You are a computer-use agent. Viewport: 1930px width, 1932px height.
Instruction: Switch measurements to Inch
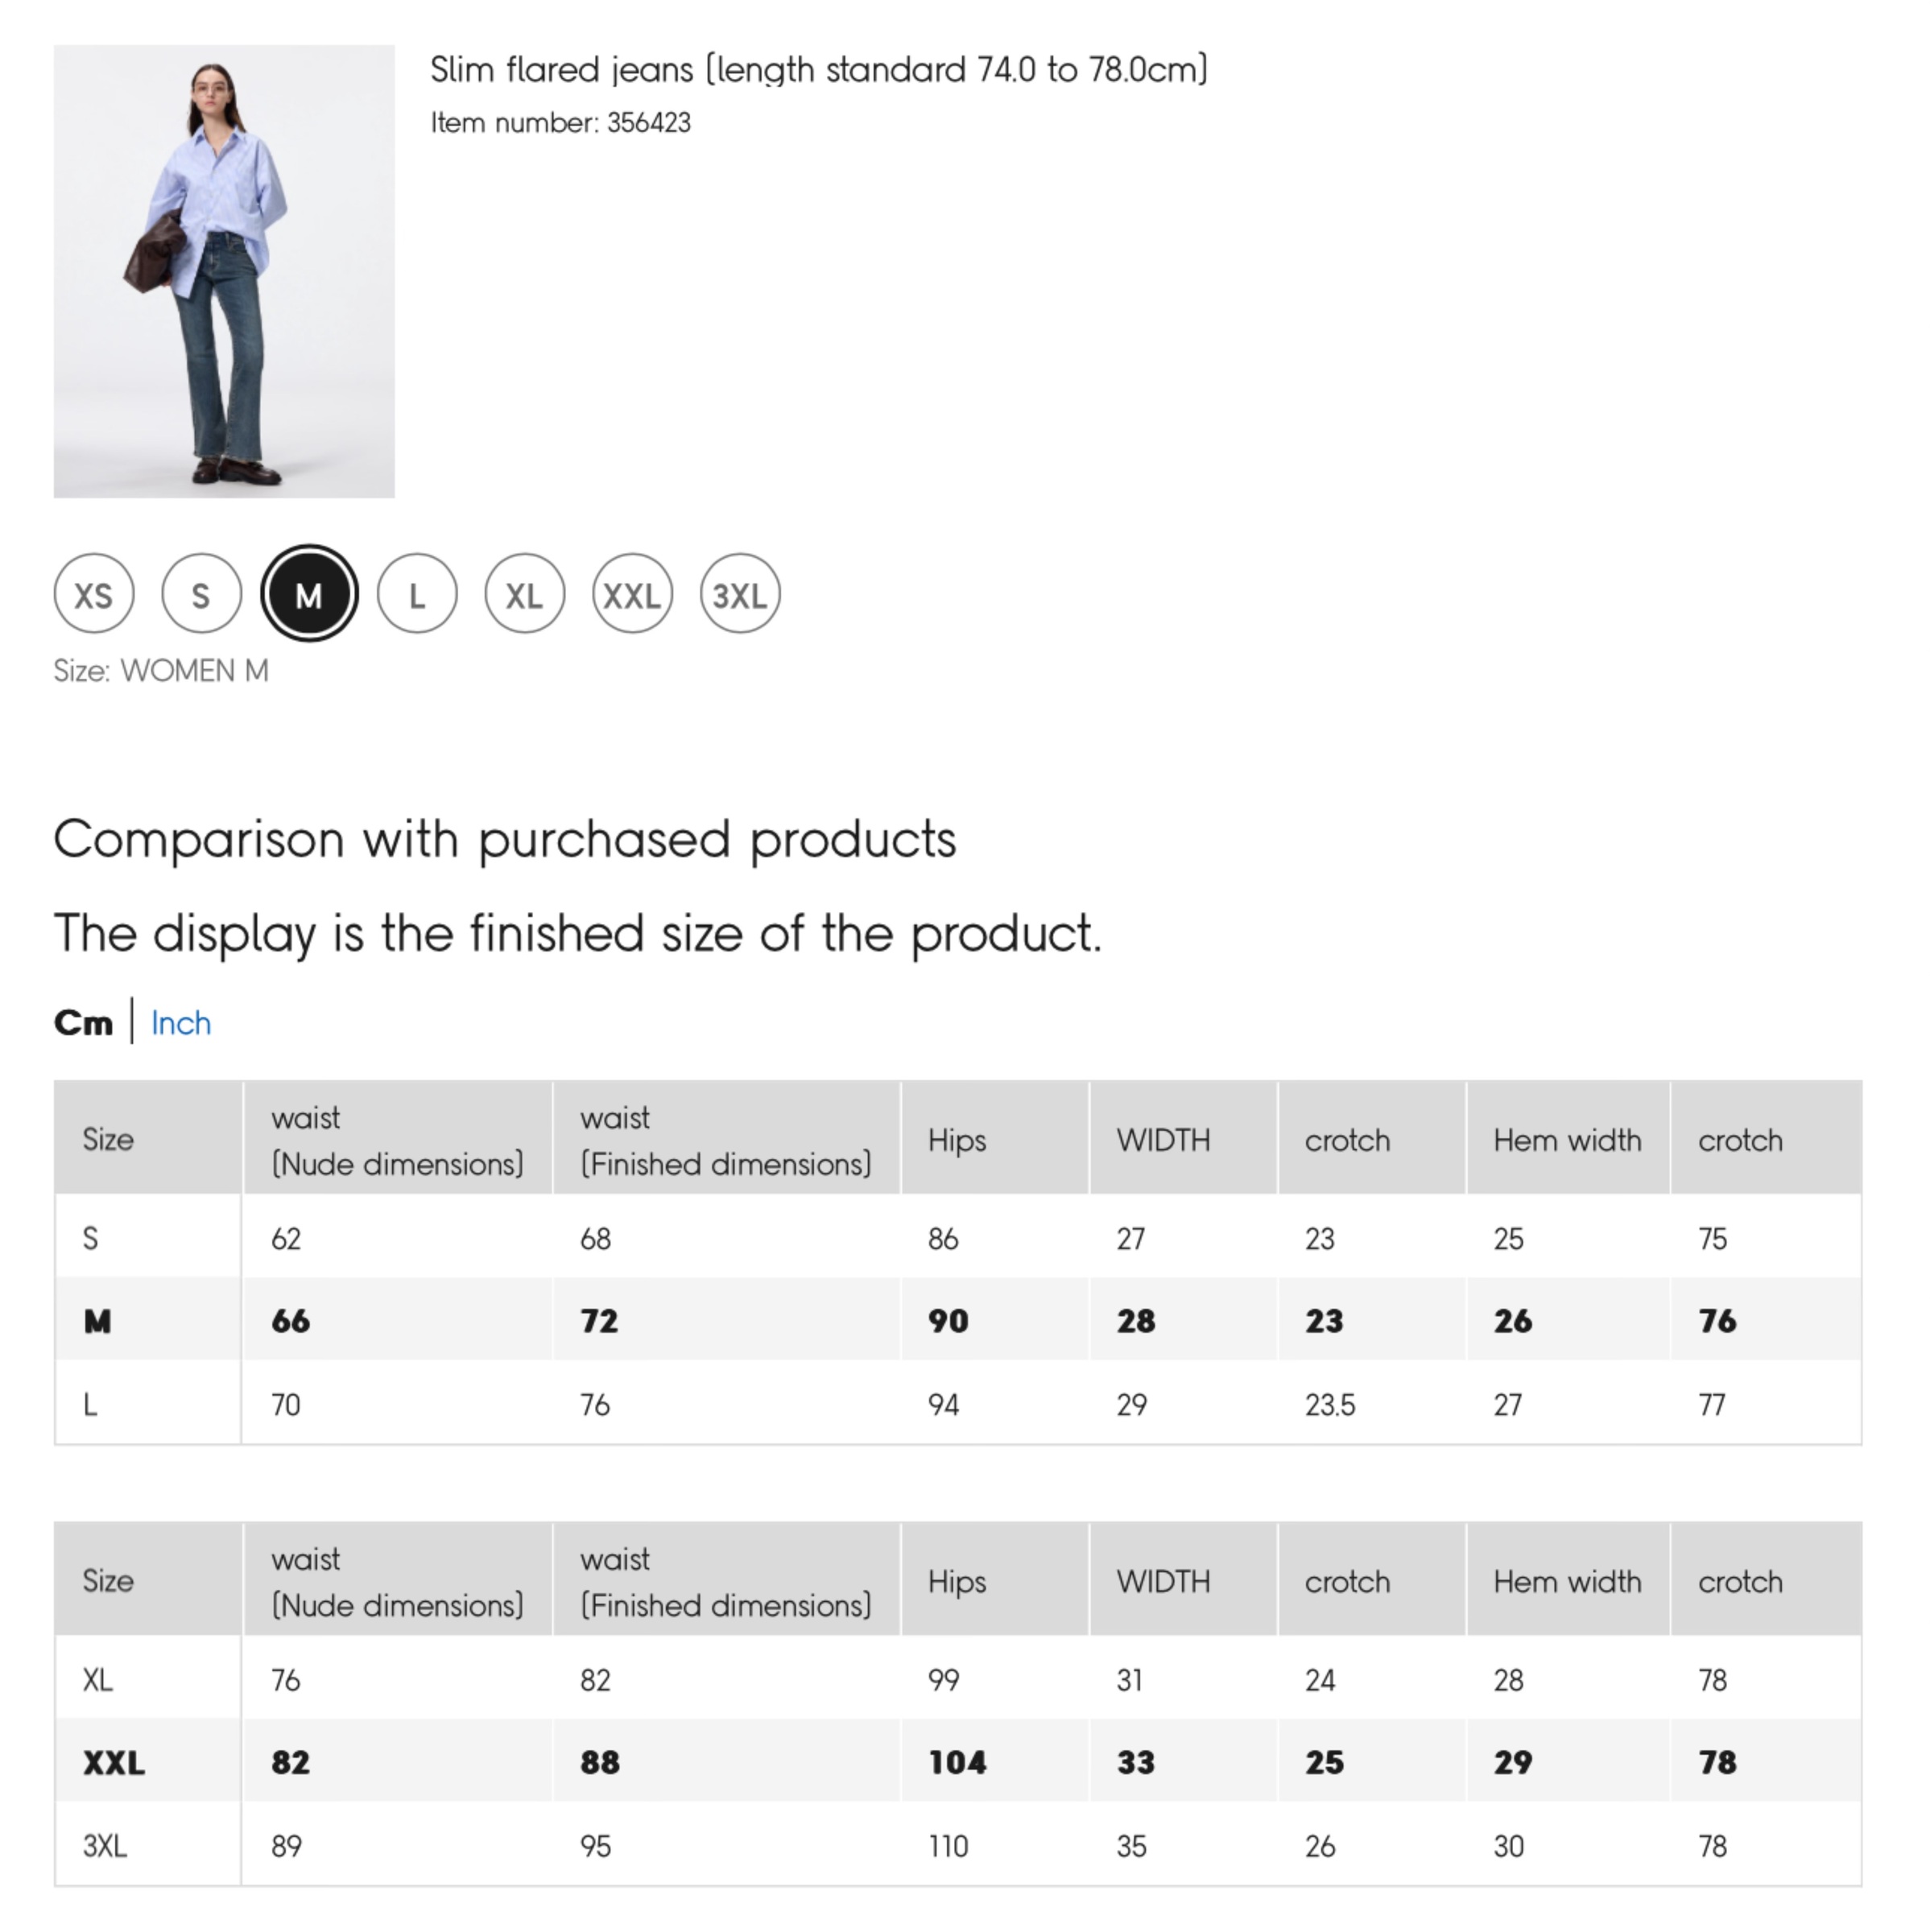pos(181,1023)
